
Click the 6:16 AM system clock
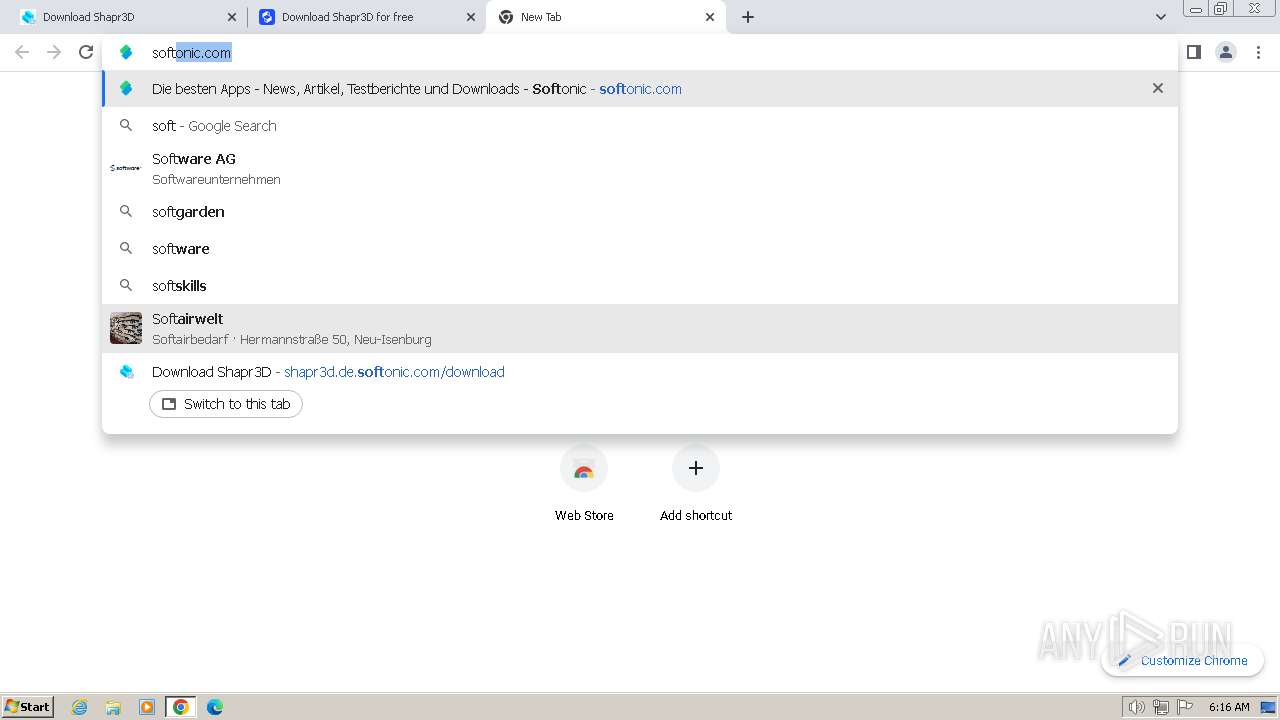tap(1229, 707)
